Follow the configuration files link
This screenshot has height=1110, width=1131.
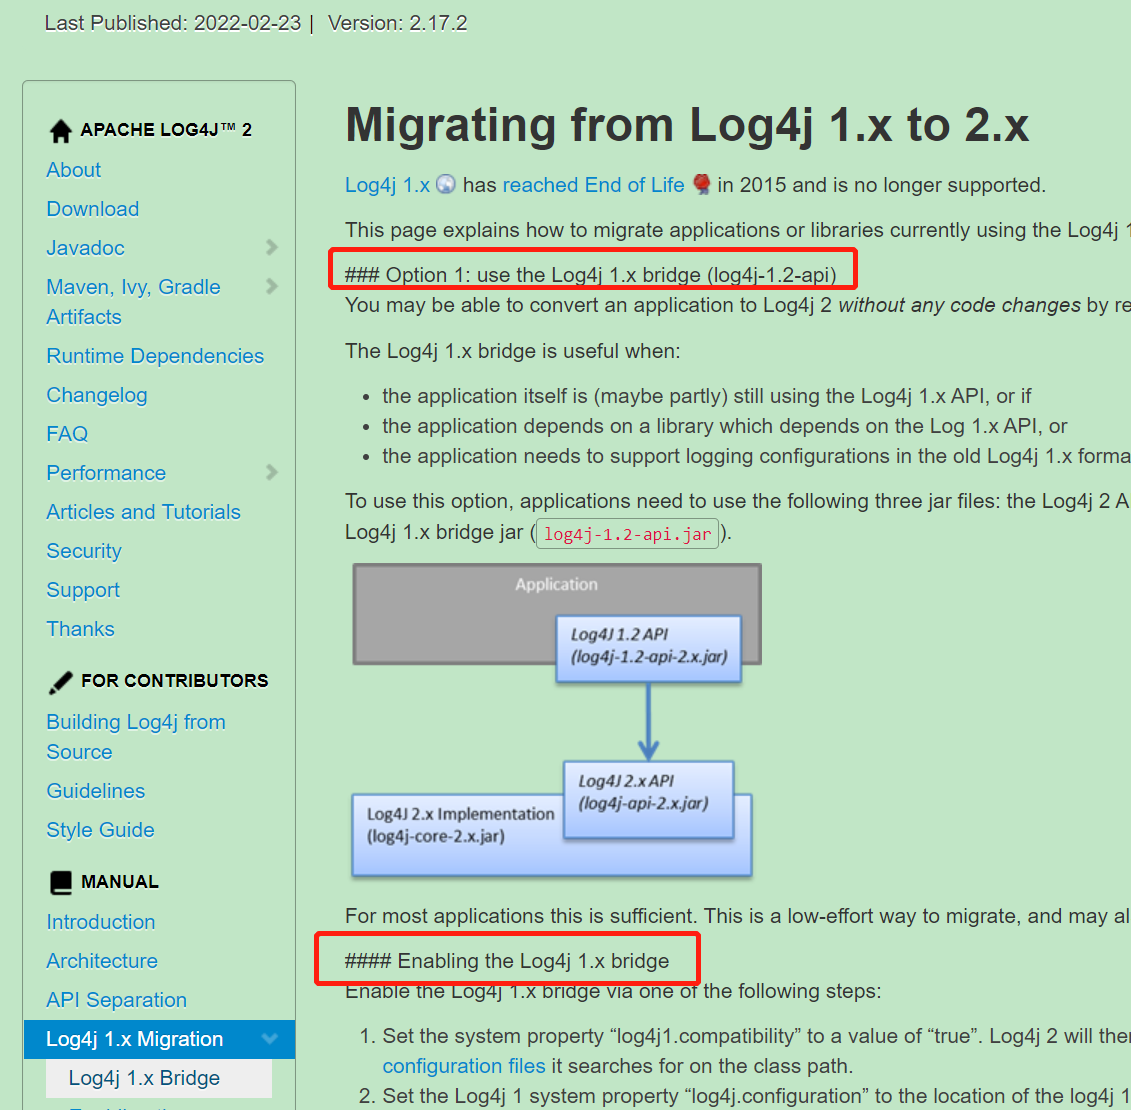coord(464,1066)
